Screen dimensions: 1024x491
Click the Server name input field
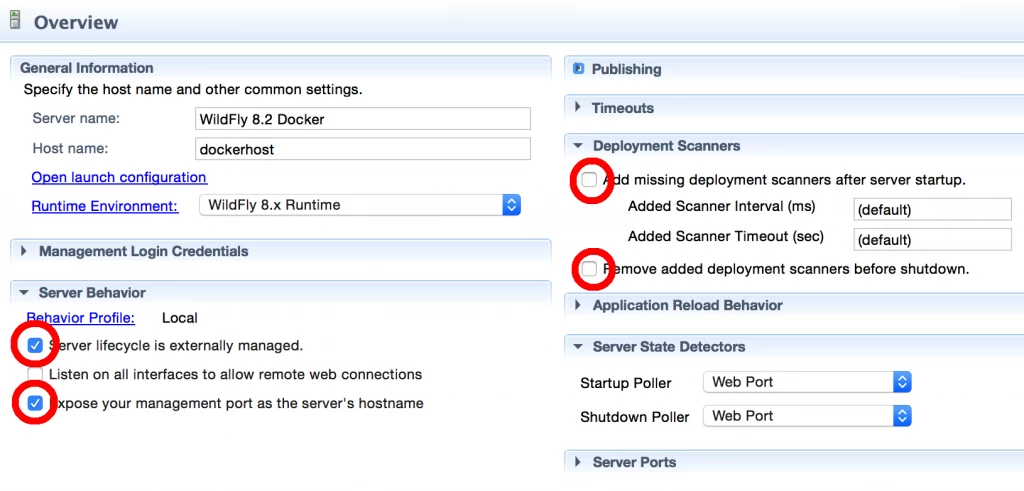(362, 119)
